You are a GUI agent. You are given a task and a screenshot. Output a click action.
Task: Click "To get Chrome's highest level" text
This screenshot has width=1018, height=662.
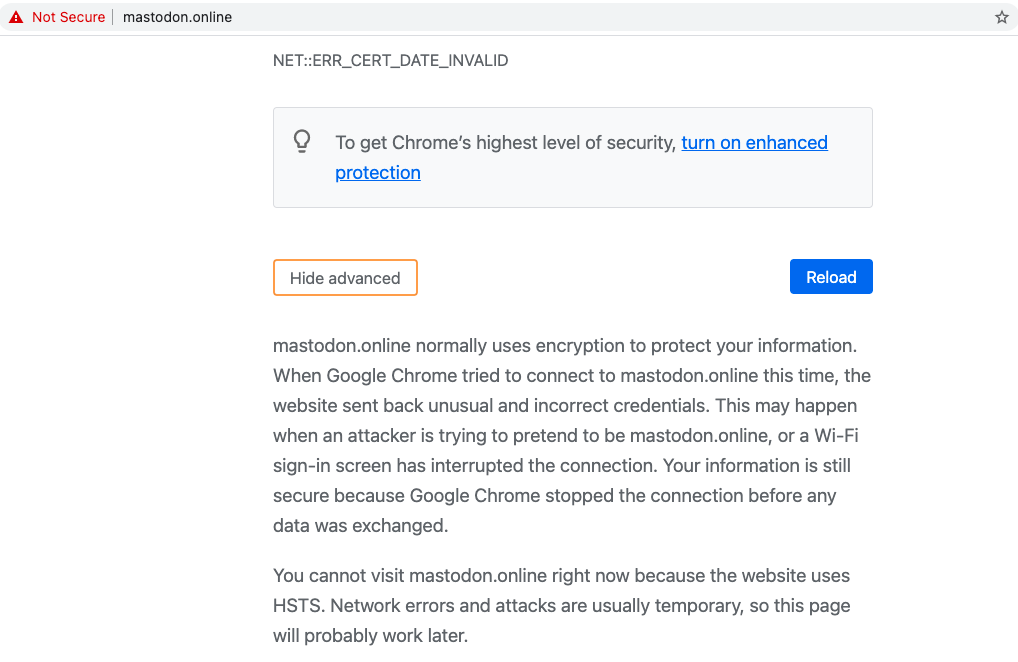coord(506,143)
